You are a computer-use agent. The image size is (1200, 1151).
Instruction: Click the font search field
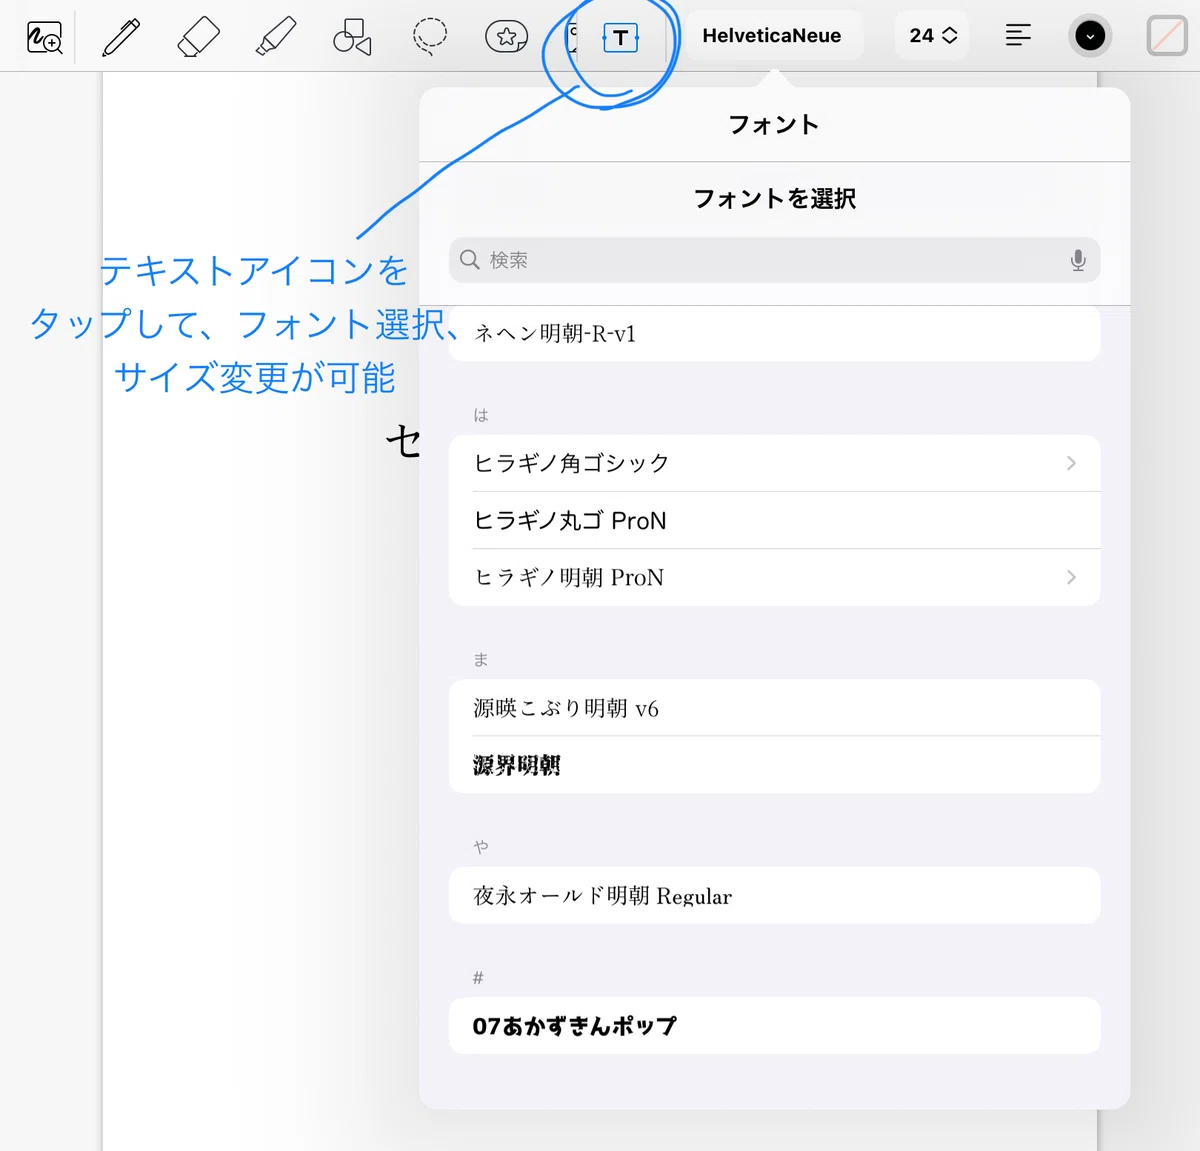[x=774, y=260]
